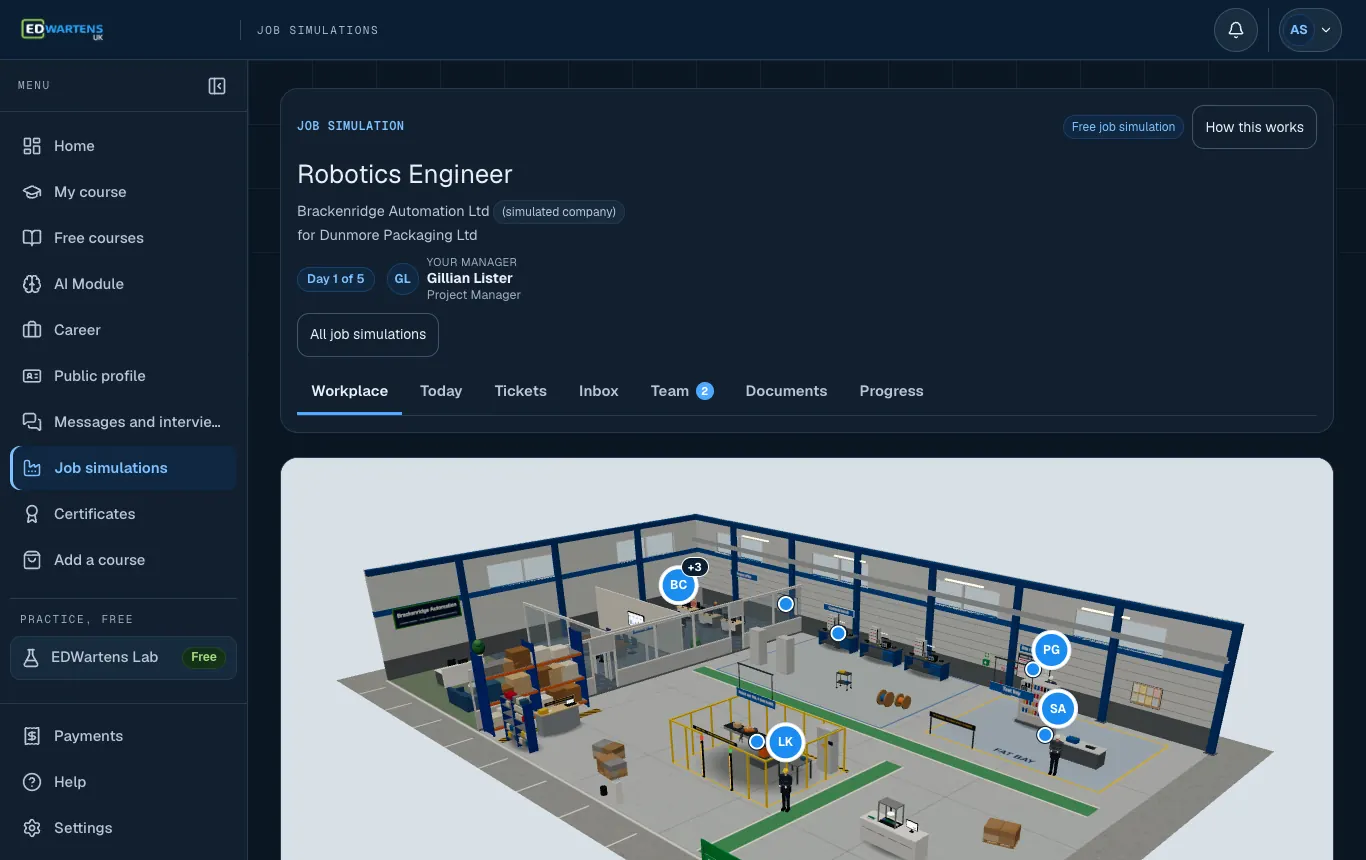
Task: Open the Tickets tab
Action: point(520,391)
